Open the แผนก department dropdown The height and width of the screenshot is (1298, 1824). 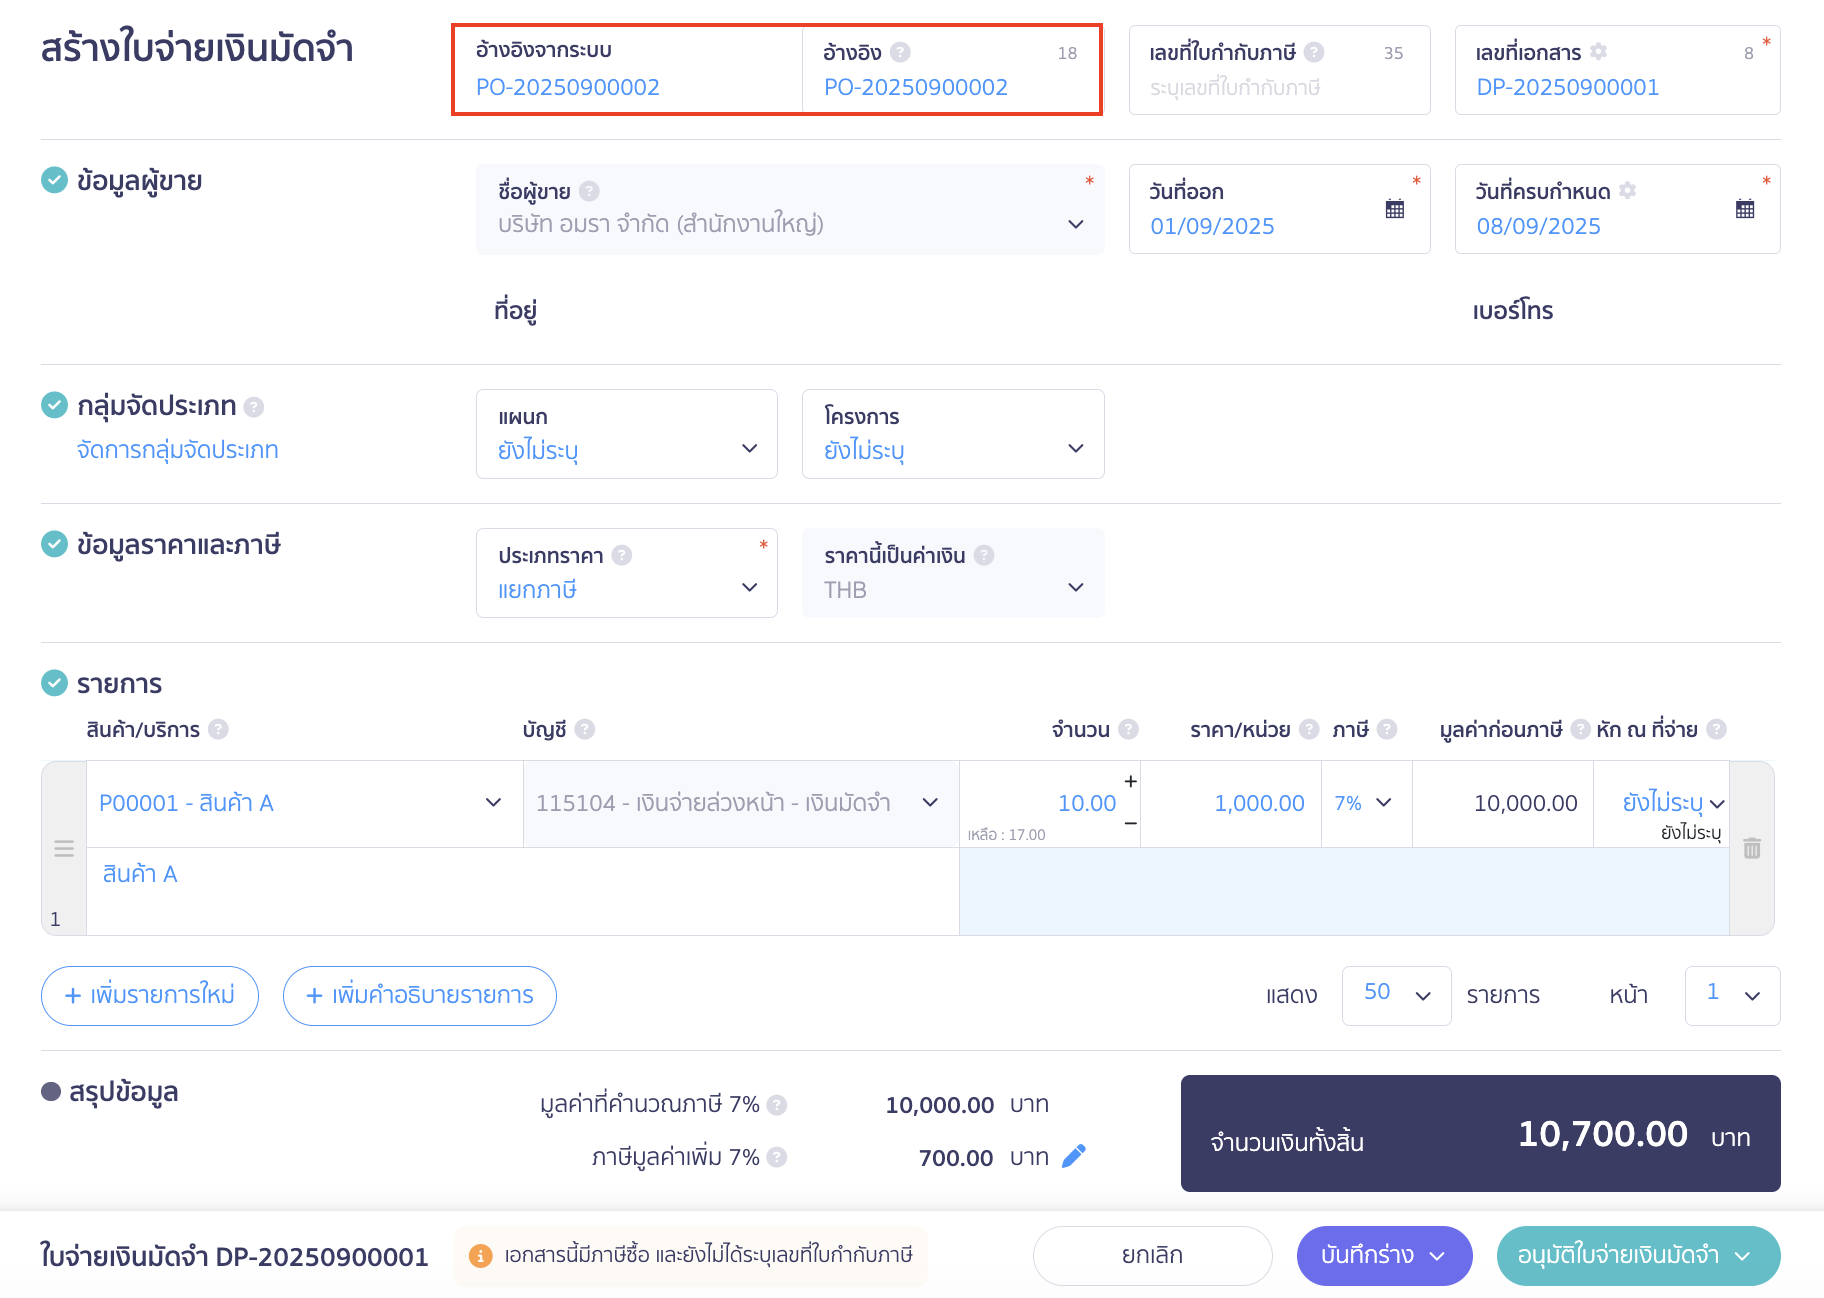[626, 435]
